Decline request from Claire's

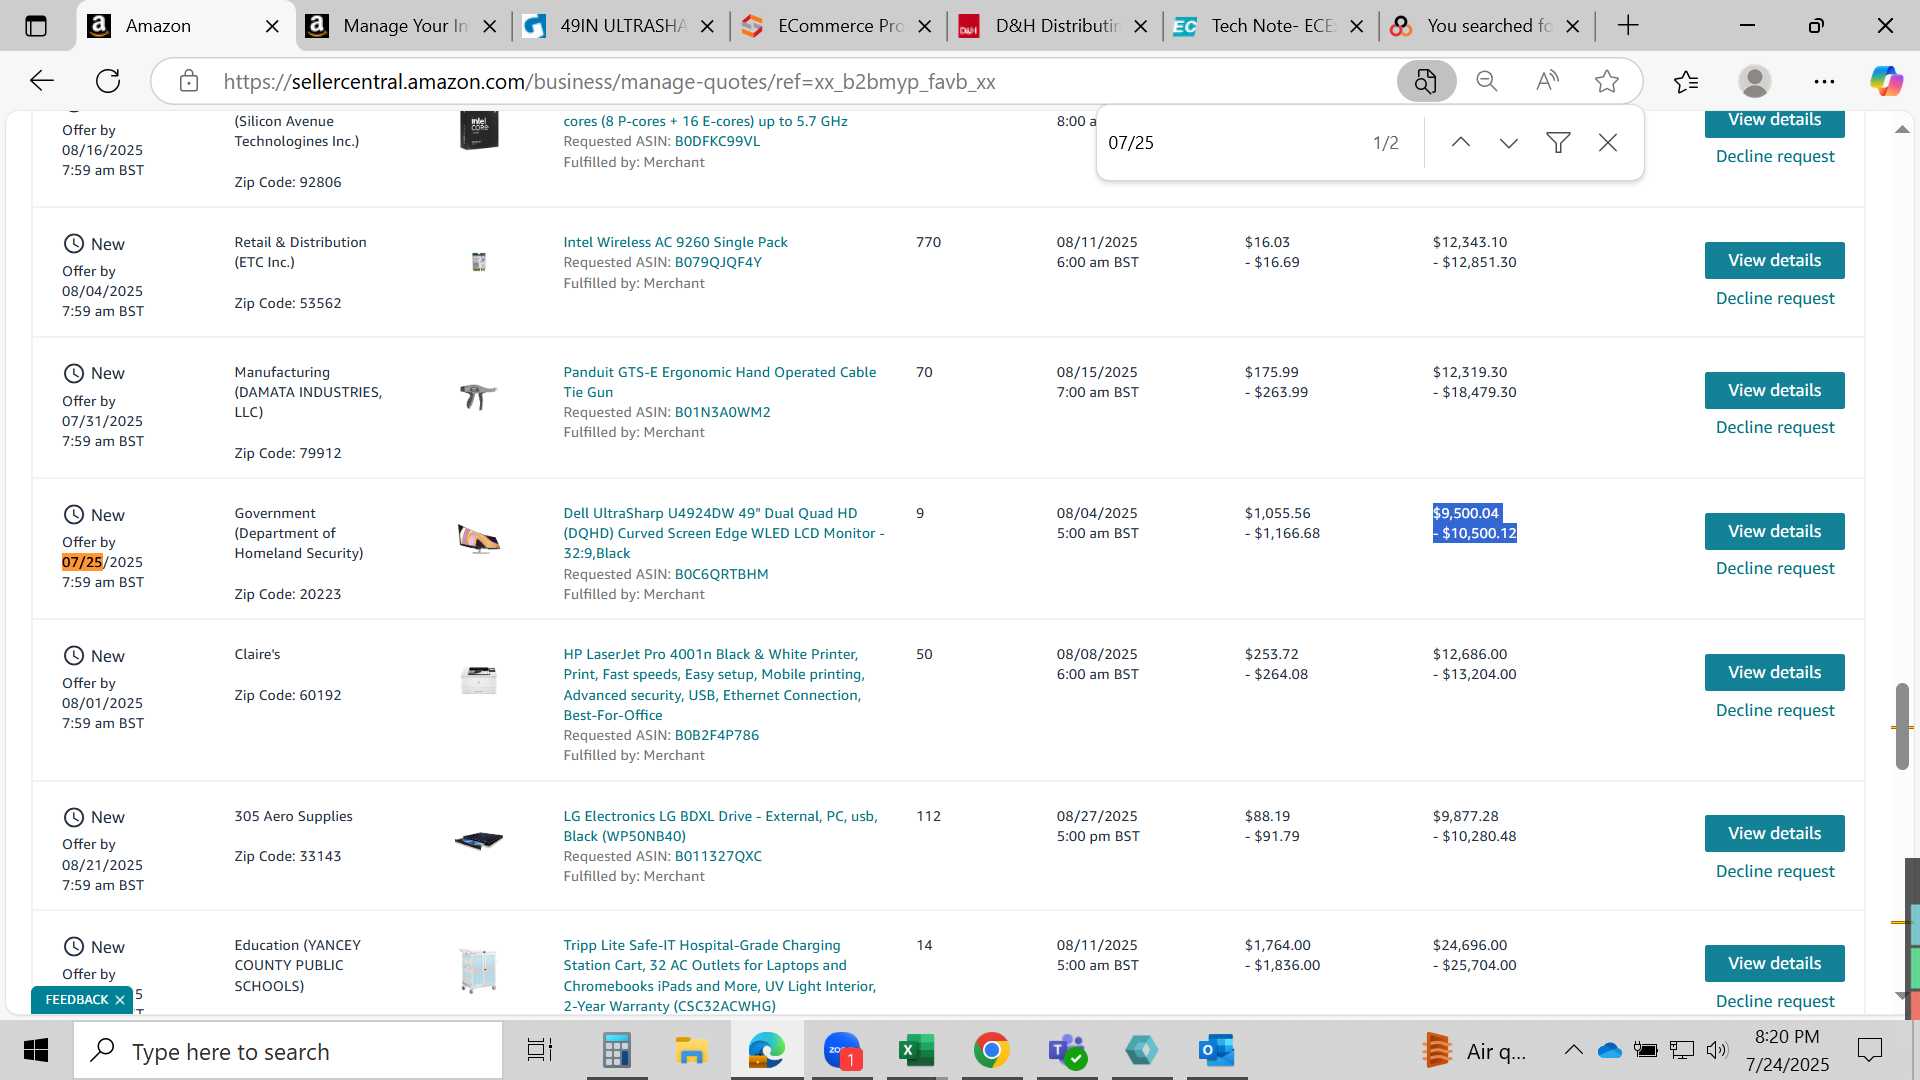pyautogui.click(x=1775, y=710)
